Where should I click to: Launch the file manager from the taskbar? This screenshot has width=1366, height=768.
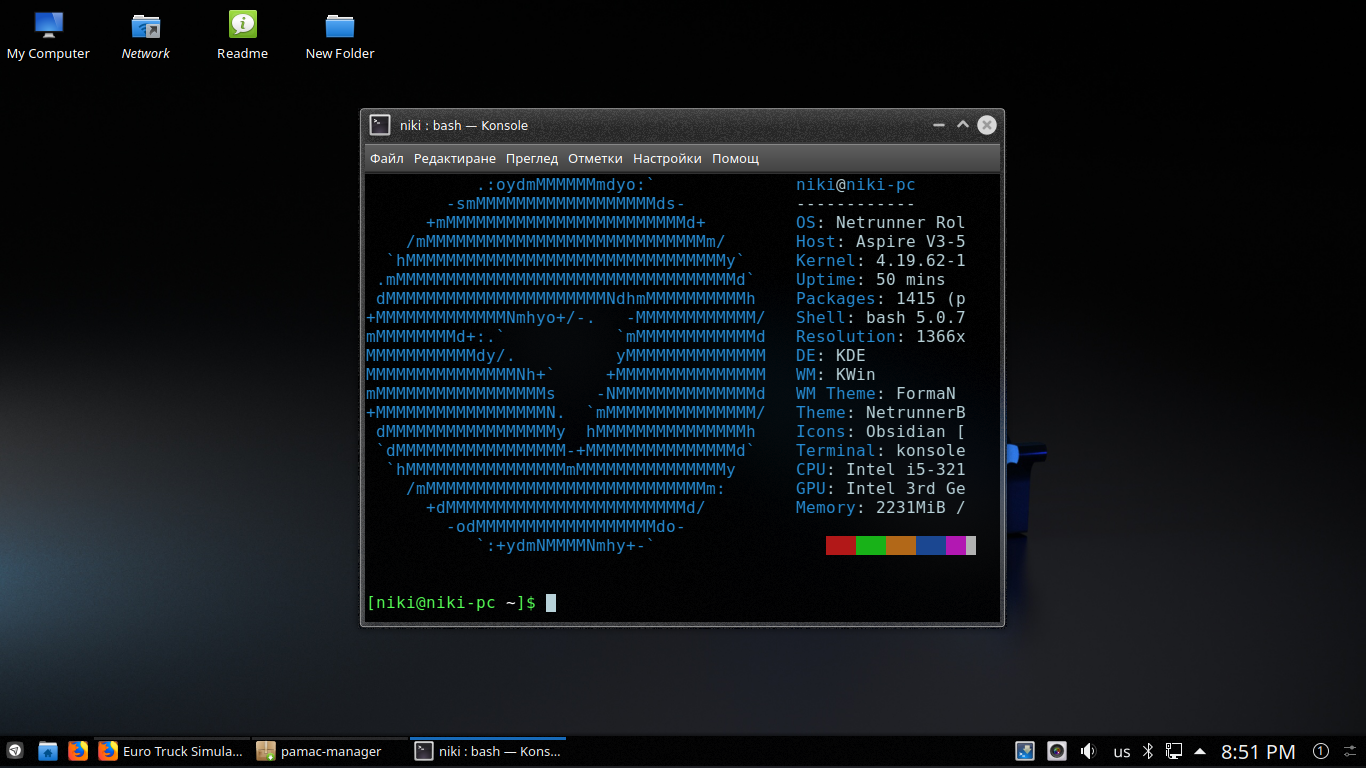pyautogui.click(x=48, y=751)
